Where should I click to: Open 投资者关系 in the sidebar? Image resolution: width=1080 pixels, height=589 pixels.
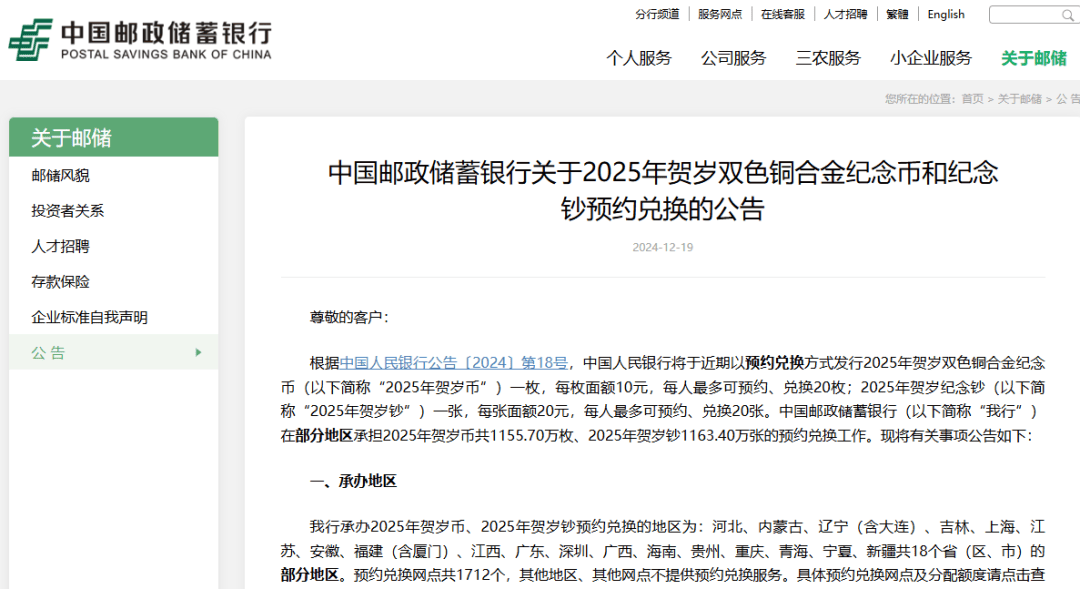tap(68, 211)
